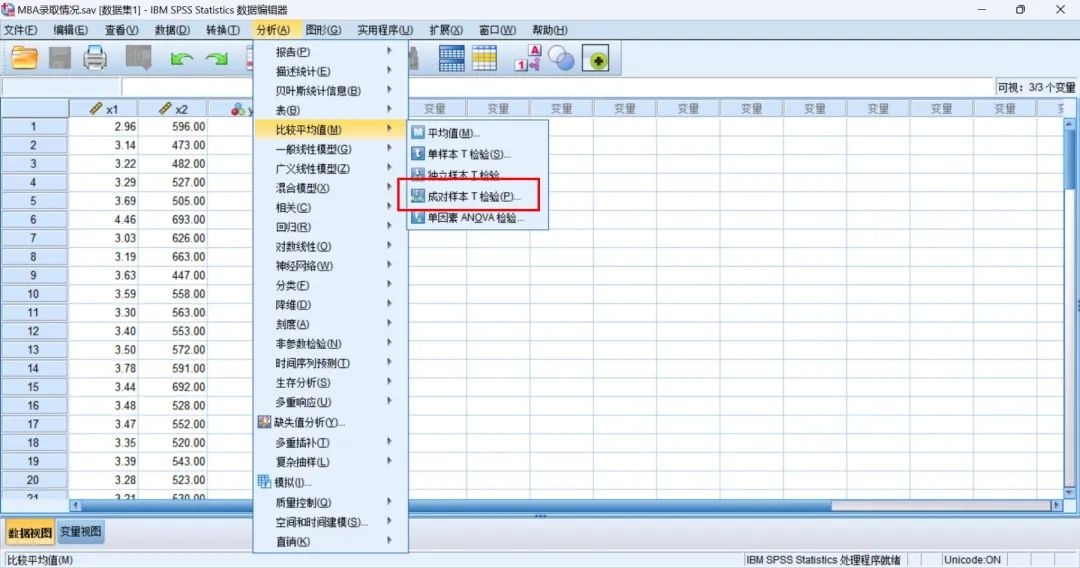The height and width of the screenshot is (568, 1080).
Task: Expand the Descriptive Statistics (描述统计) submenu arrow
Action: pos(389,70)
